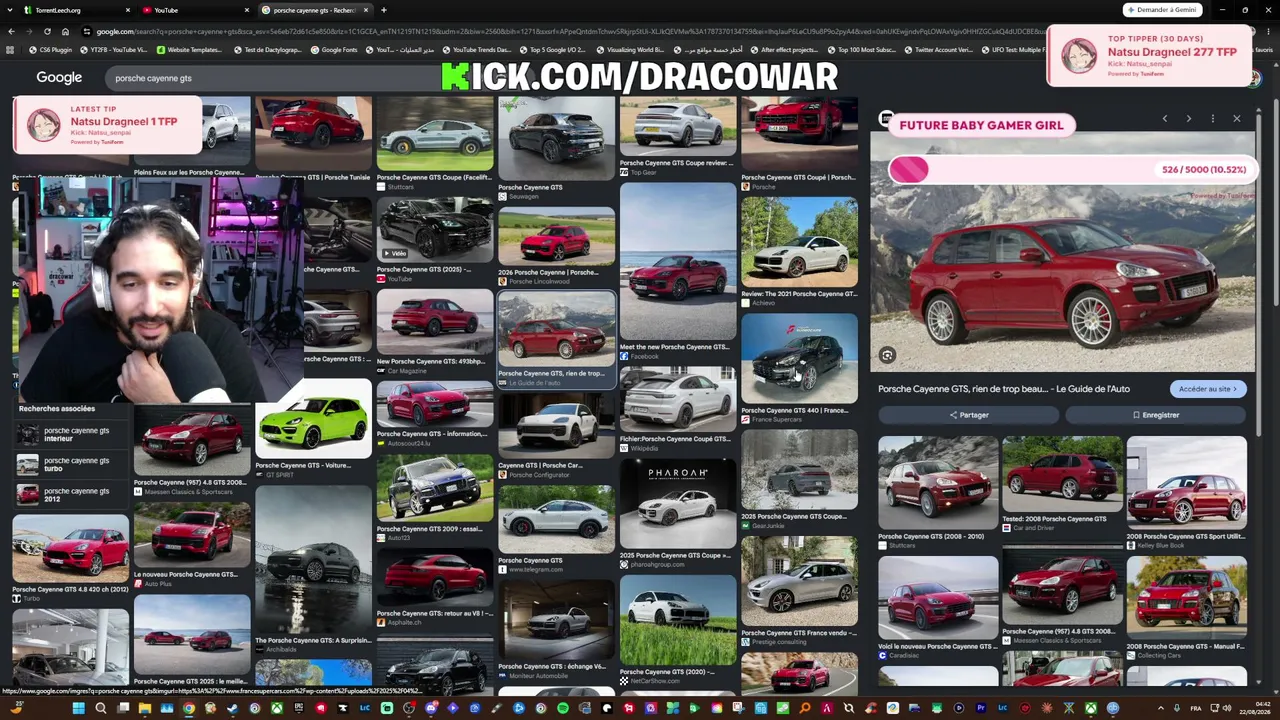Screen dimensions: 1280x720
Task: Open the Website Templates bookmark
Action: coord(189,49)
